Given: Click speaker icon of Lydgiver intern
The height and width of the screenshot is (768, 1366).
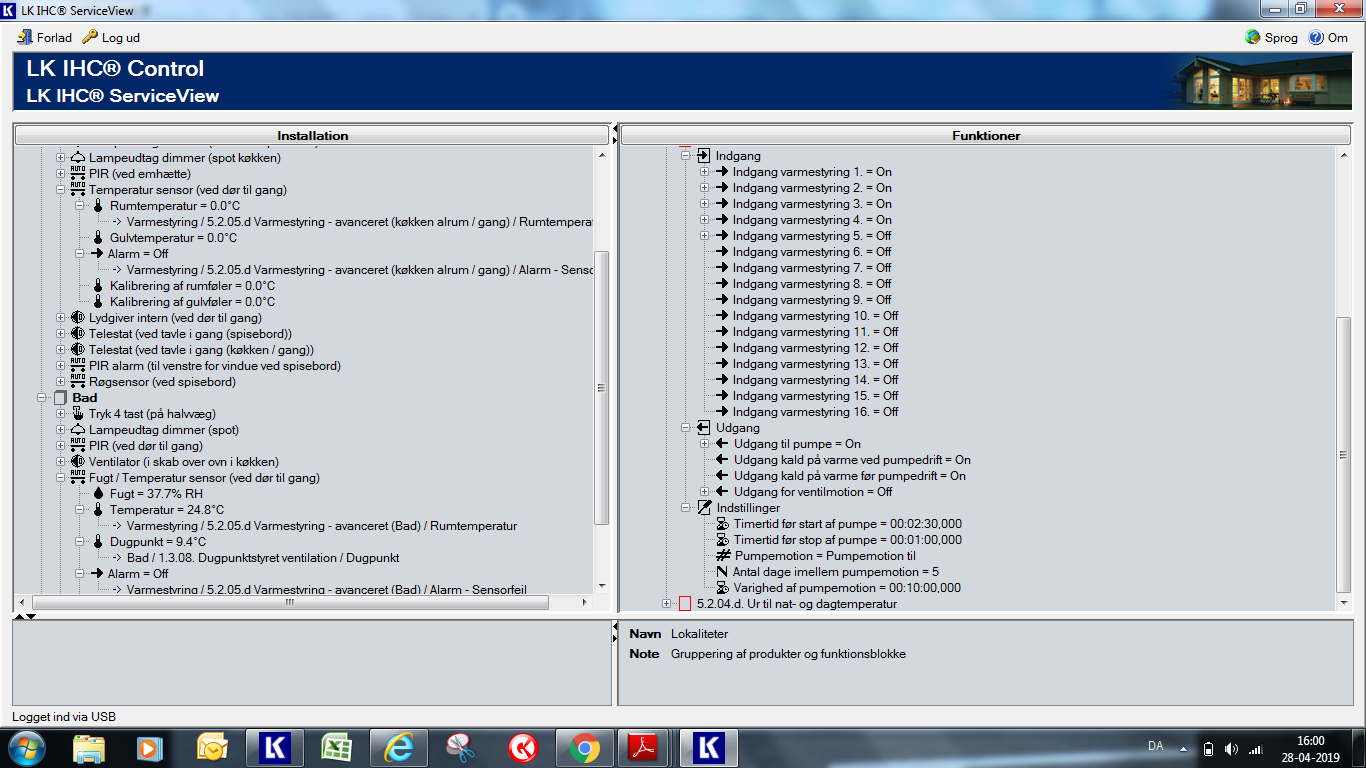Looking at the screenshot, I should [78, 318].
